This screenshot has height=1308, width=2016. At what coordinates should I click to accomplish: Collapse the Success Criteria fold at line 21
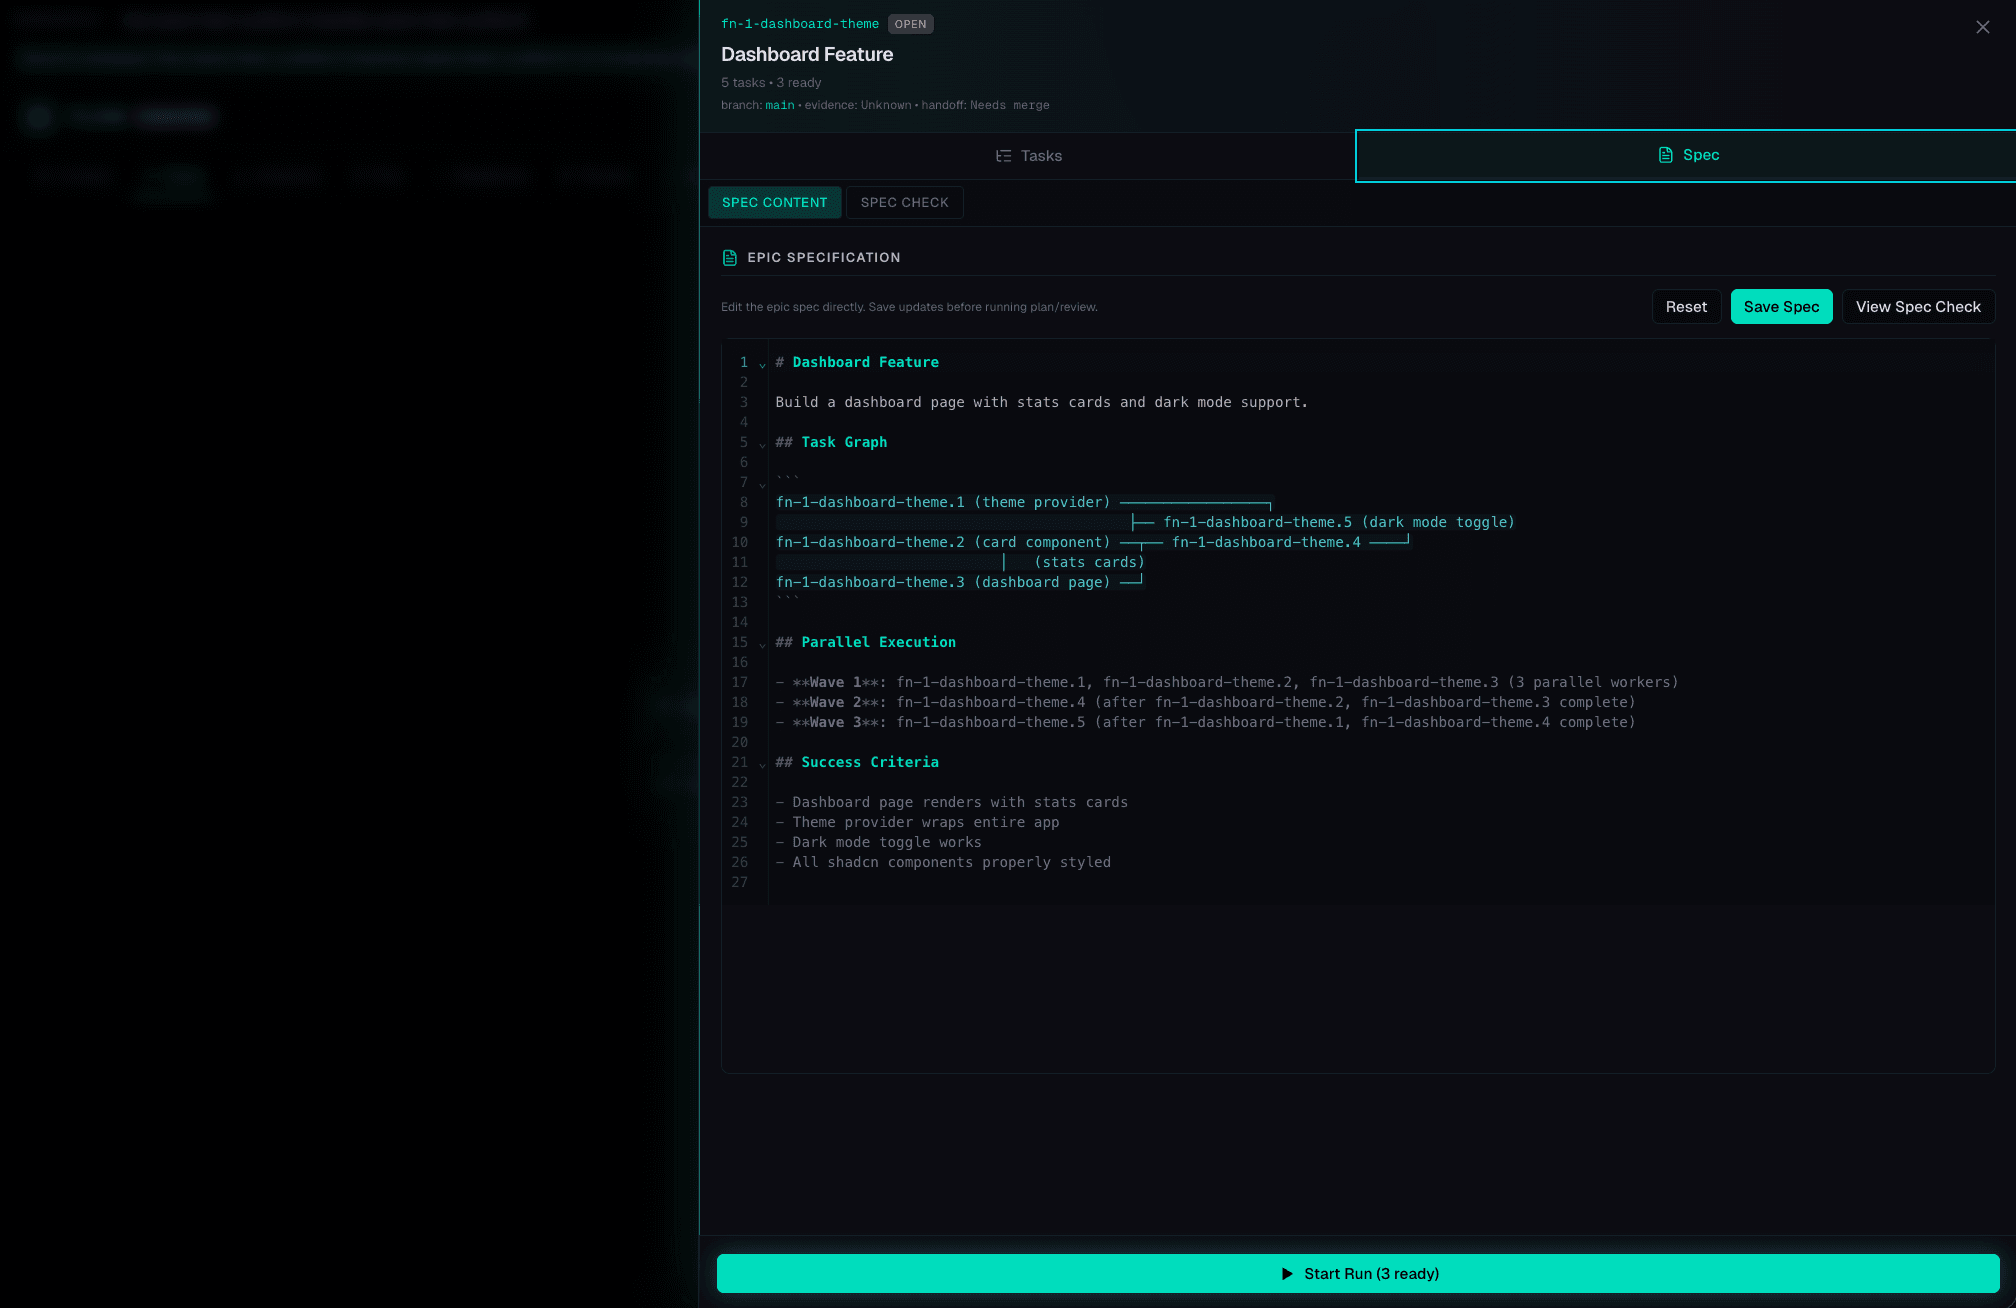(x=762, y=764)
